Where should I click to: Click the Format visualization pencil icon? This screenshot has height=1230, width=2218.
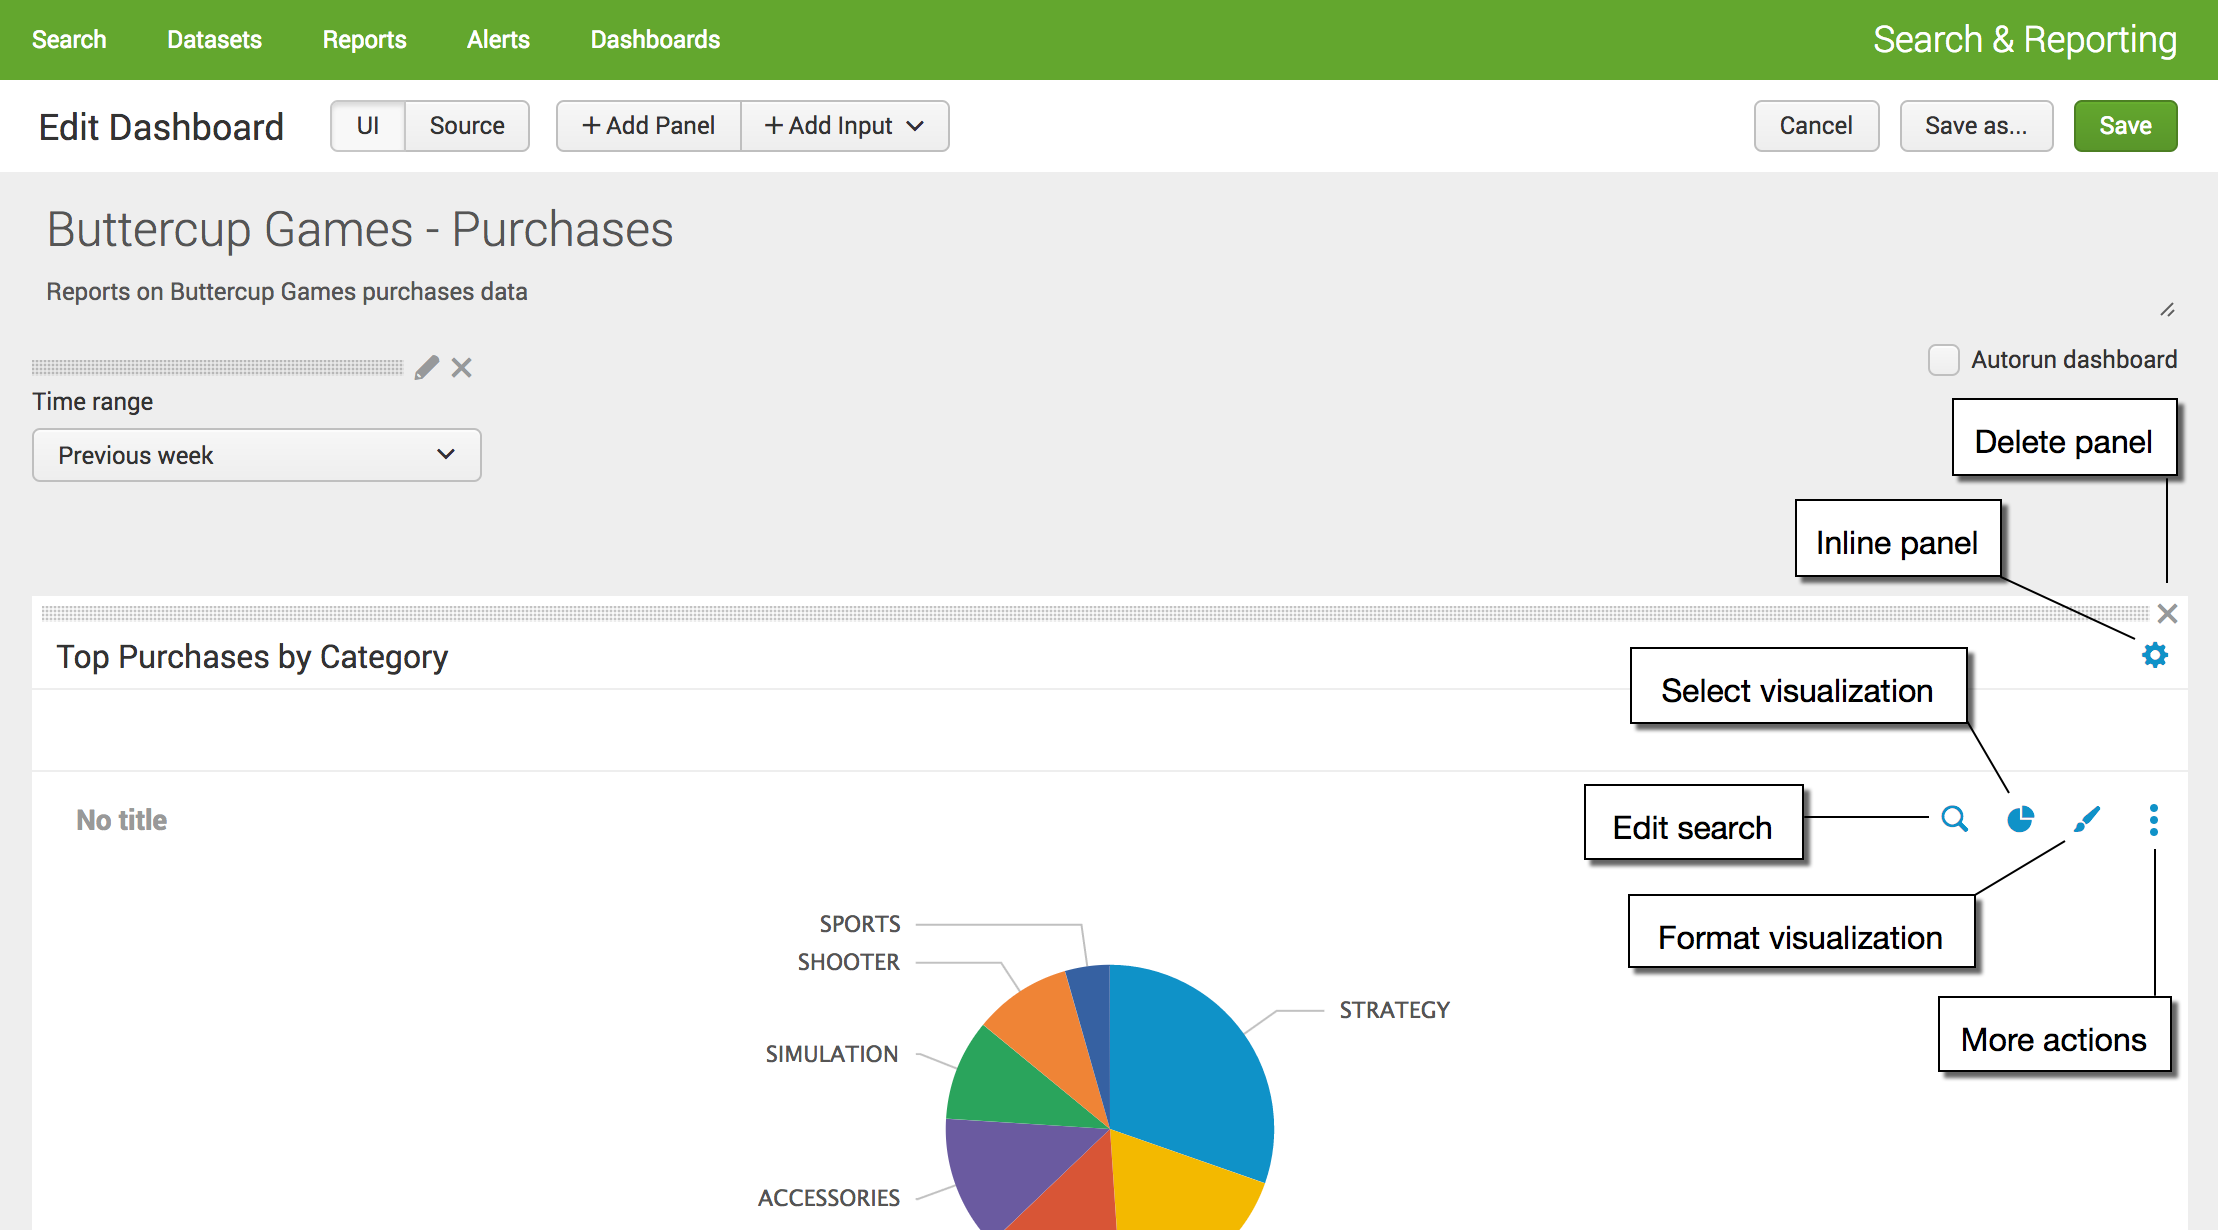tap(2086, 821)
